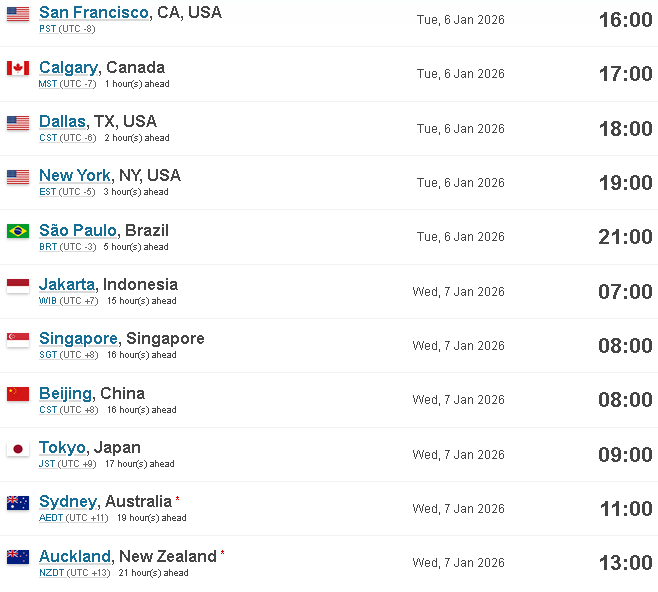Click the red DST asterisk beside Sydney, Australia

click(178, 498)
